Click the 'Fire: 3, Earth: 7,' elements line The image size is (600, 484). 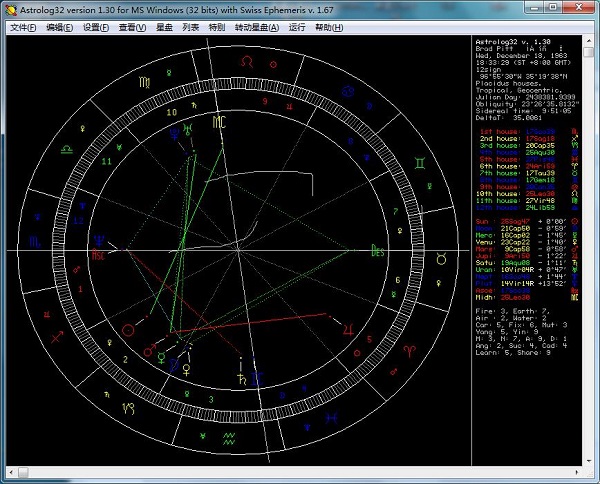[513, 311]
